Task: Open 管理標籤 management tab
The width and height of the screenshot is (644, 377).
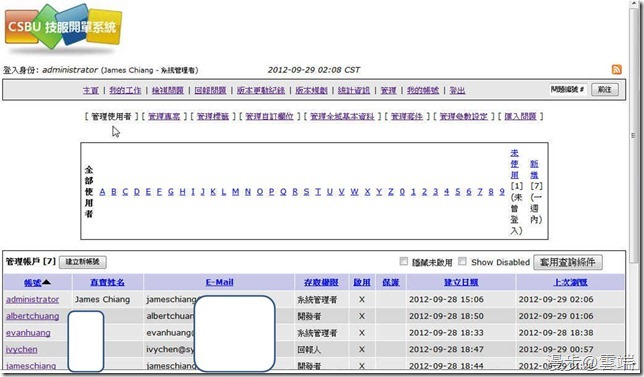Action: (x=213, y=116)
